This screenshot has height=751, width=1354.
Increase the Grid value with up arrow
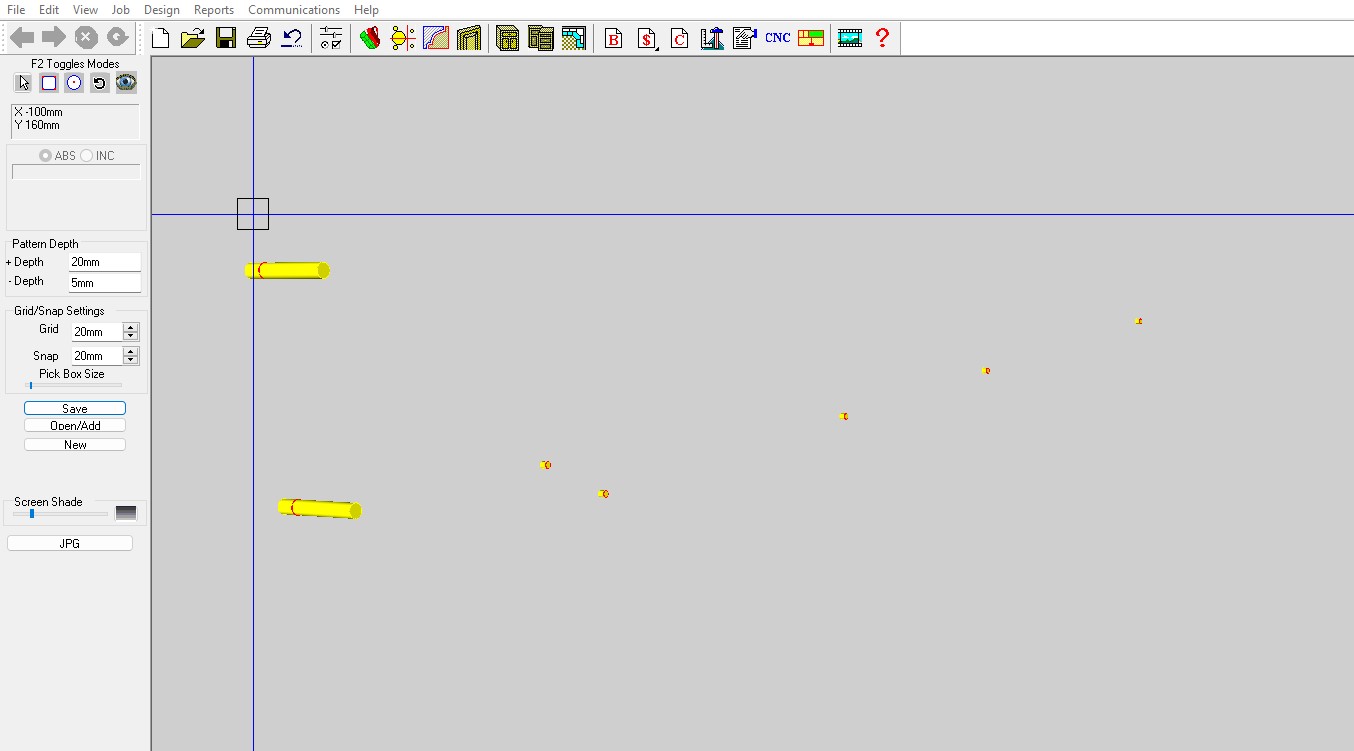coord(130,327)
